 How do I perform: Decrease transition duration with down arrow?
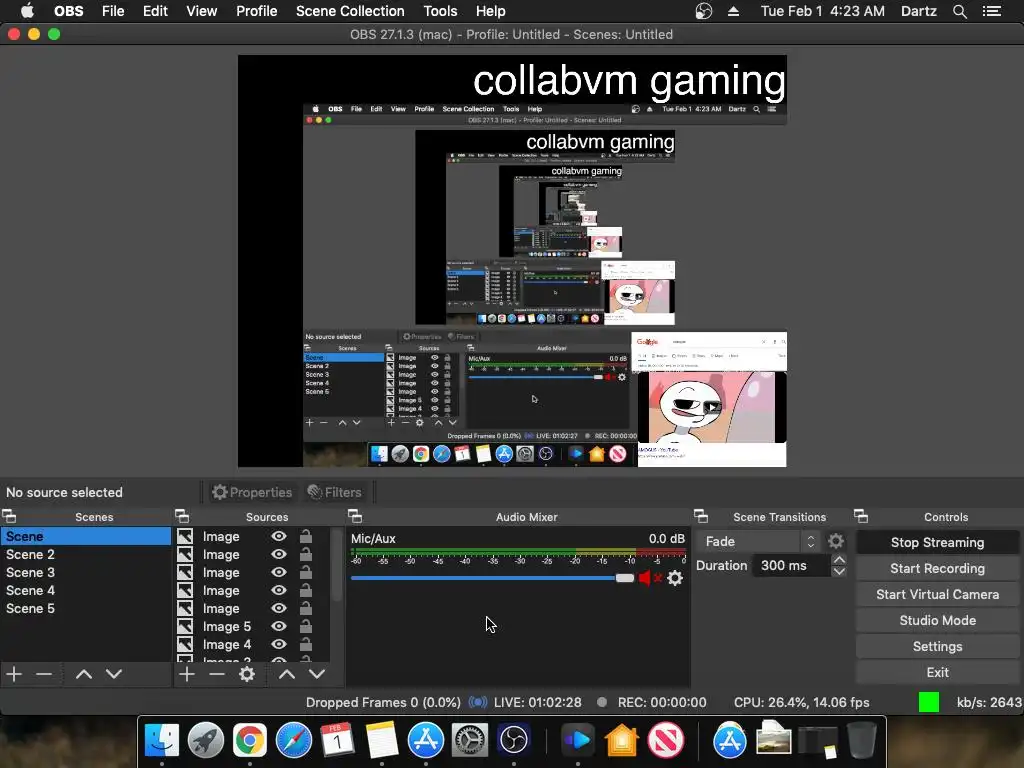click(x=840, y=571)
